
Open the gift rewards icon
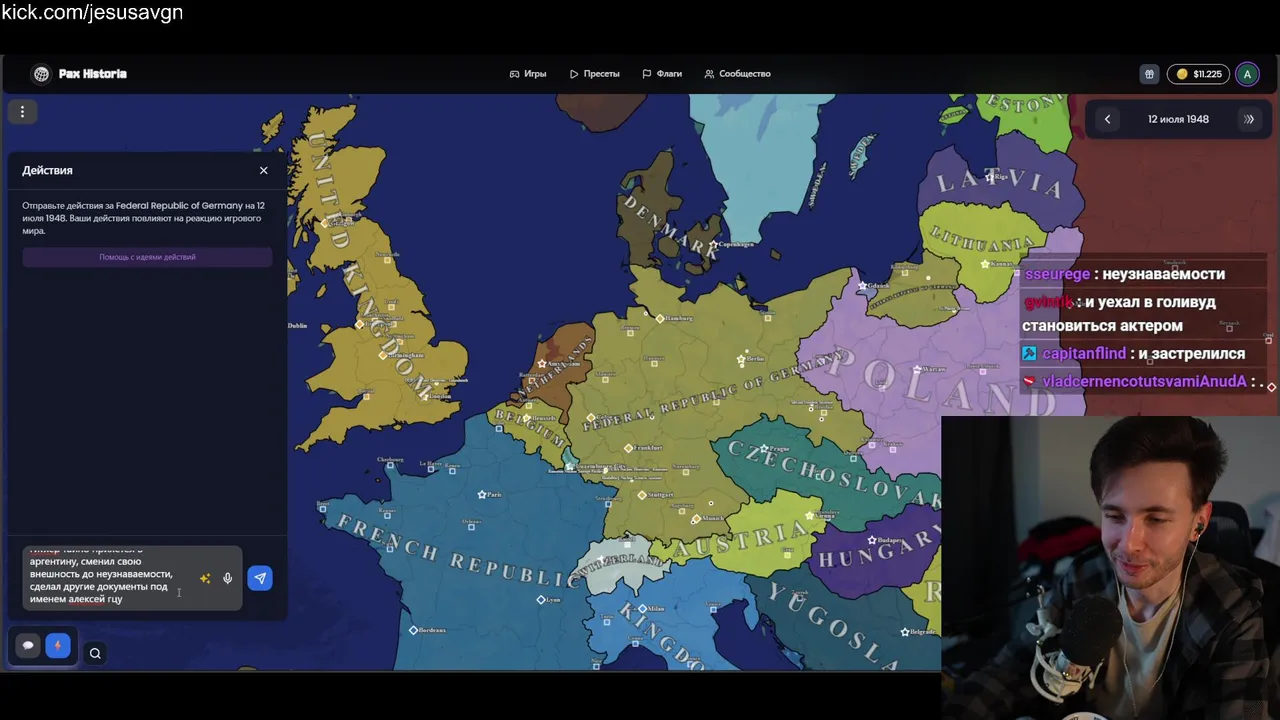1149,74
